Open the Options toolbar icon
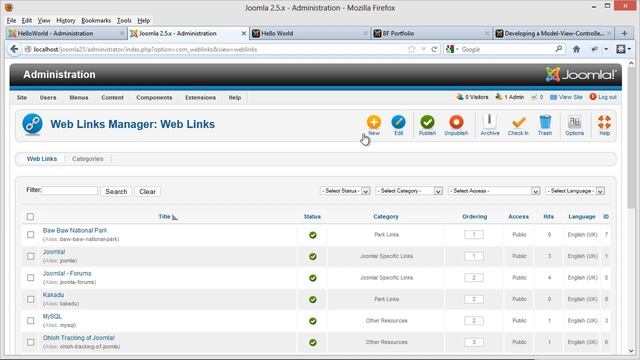 (x=574, y=125)
